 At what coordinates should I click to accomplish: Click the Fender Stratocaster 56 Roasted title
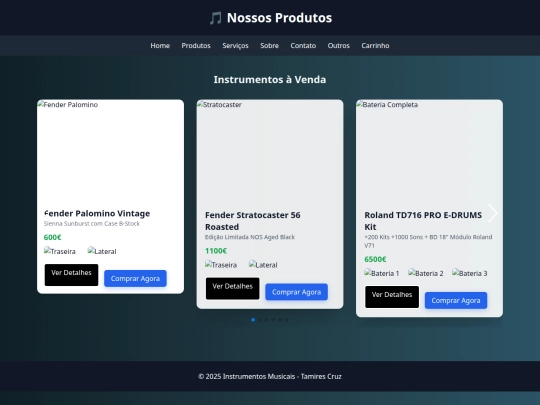(x=253, y=221)
